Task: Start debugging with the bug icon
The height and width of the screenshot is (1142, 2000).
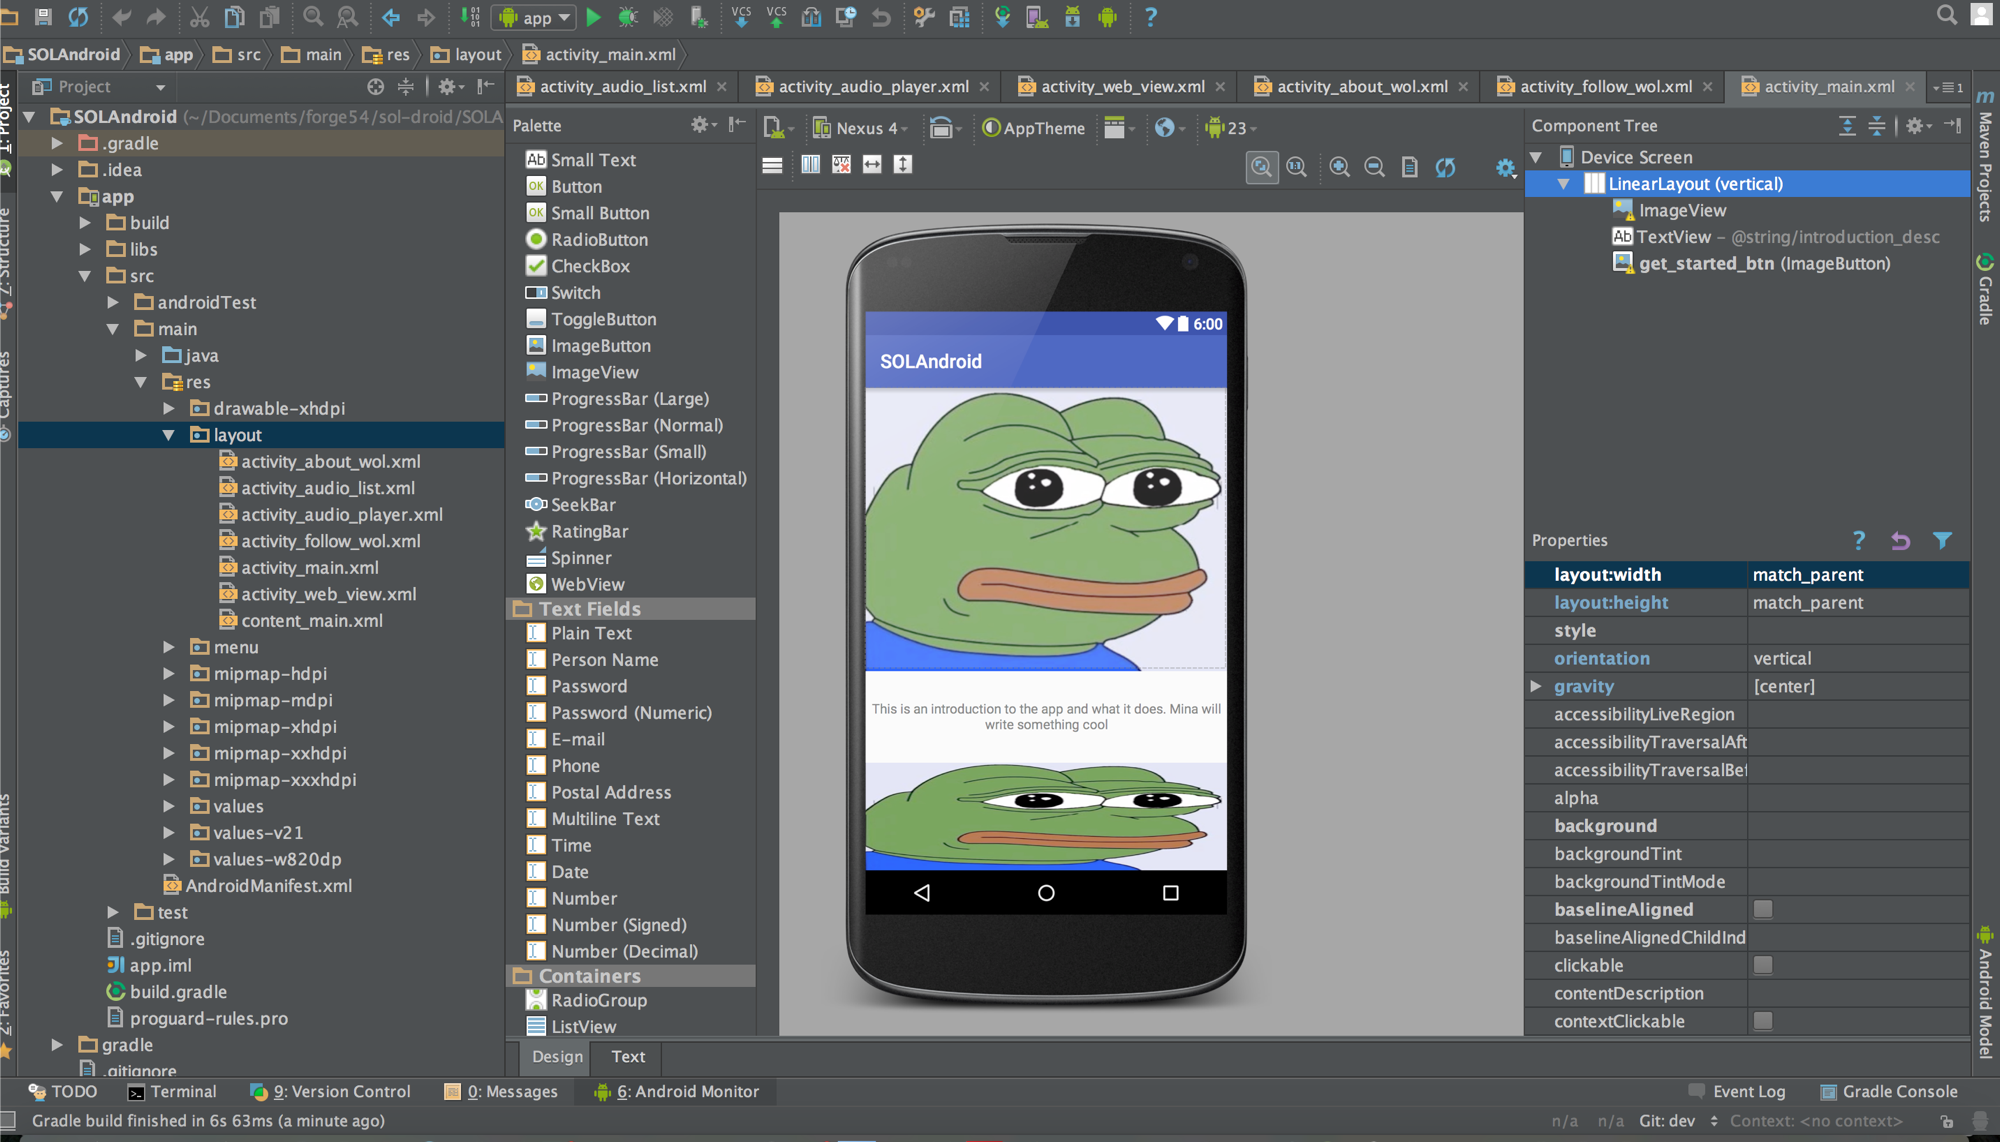Action: pyautogui.click(x=628, y=17)
